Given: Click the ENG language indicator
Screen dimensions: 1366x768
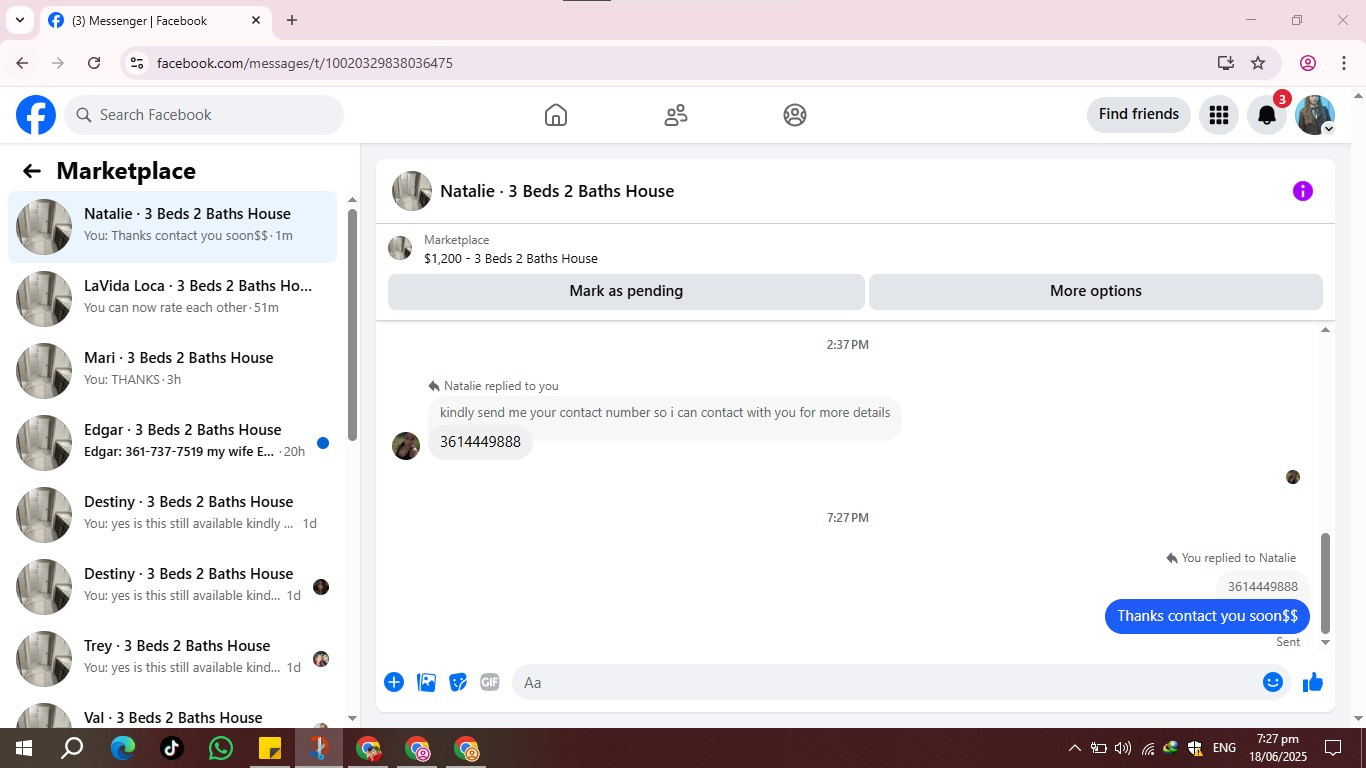Looking at the screenshot, I should pyautogui.click(x=1224, y=748).
